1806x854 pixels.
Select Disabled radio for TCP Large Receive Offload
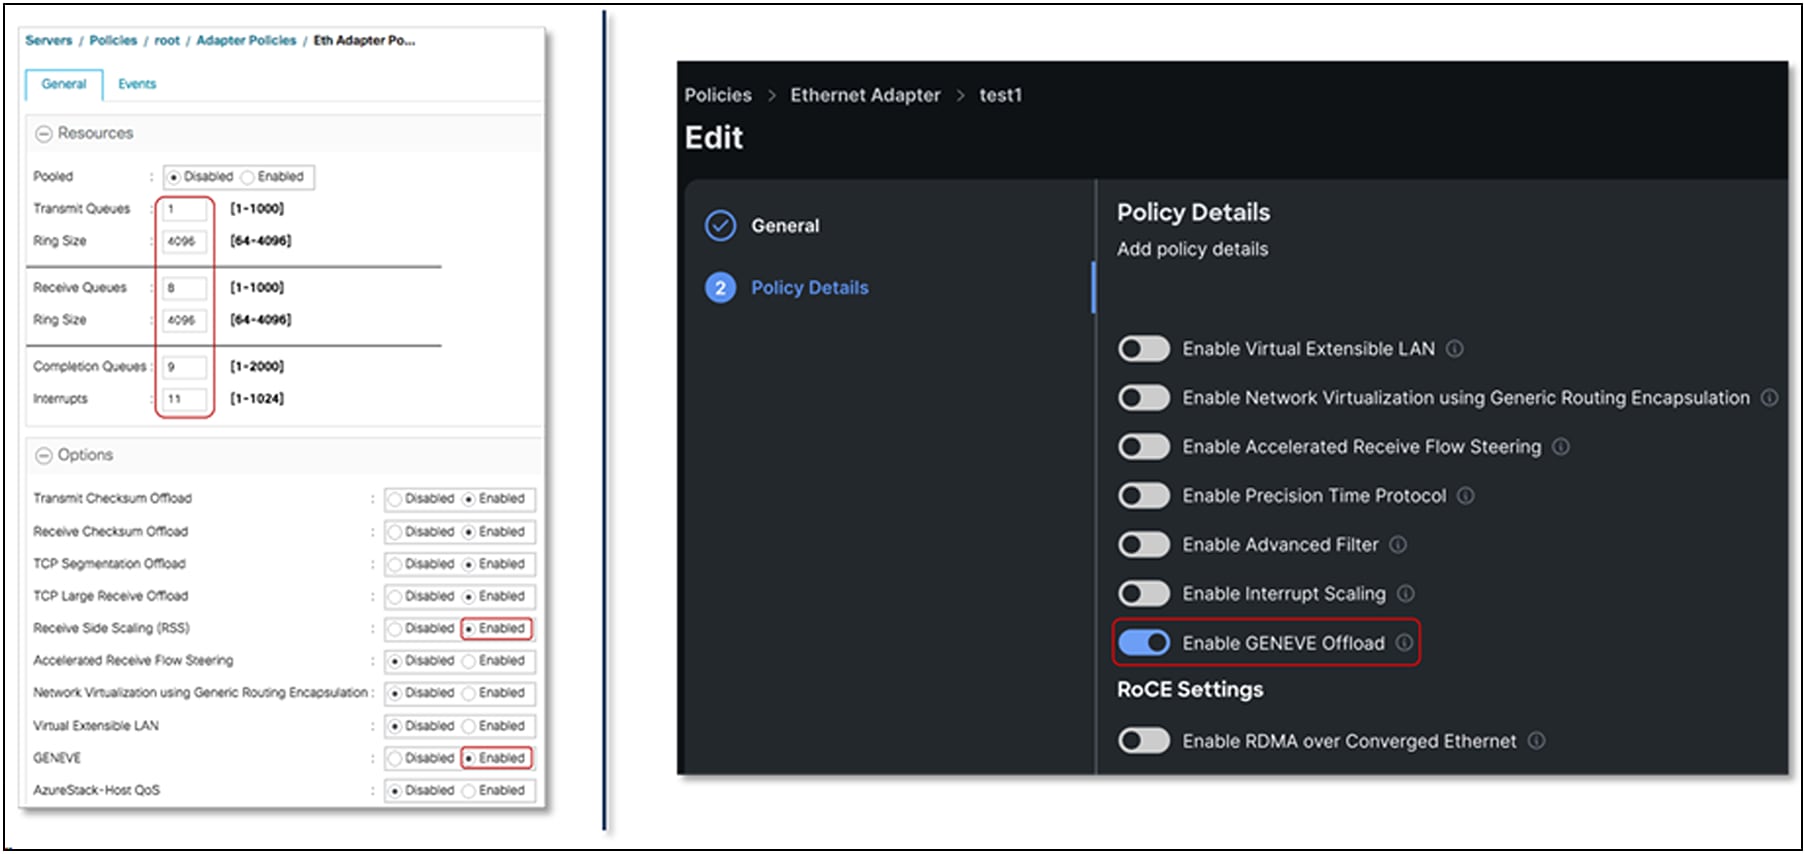tap(395, 597)
